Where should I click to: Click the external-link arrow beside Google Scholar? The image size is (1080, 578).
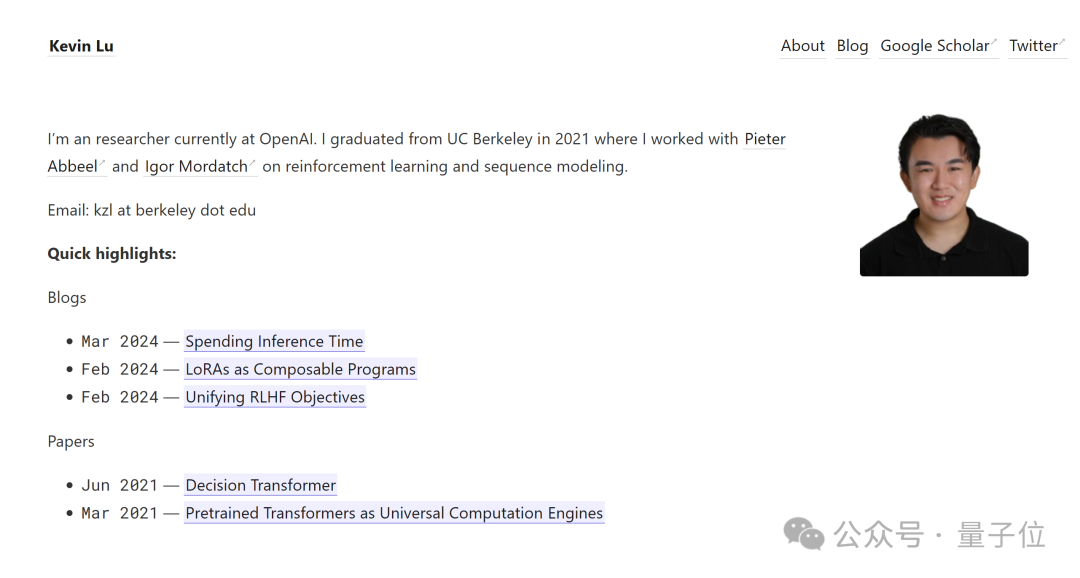click(x=994, y=41)
